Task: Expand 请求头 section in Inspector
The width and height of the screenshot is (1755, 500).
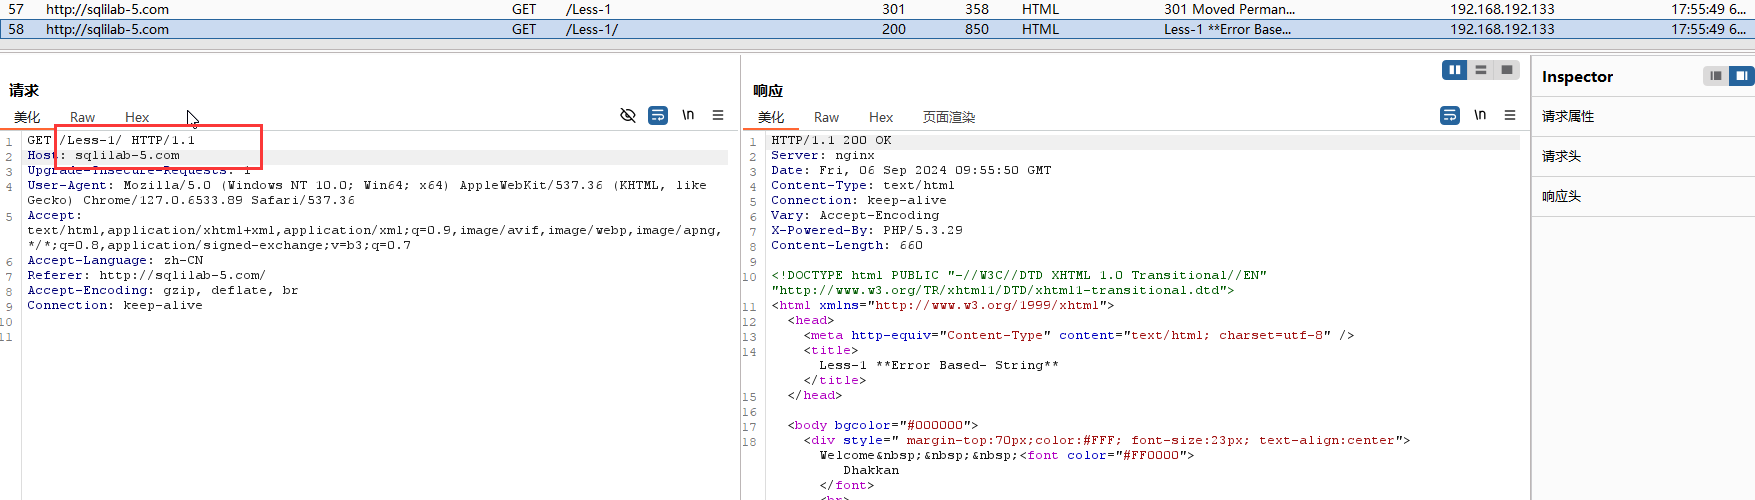Action: 1561,156
